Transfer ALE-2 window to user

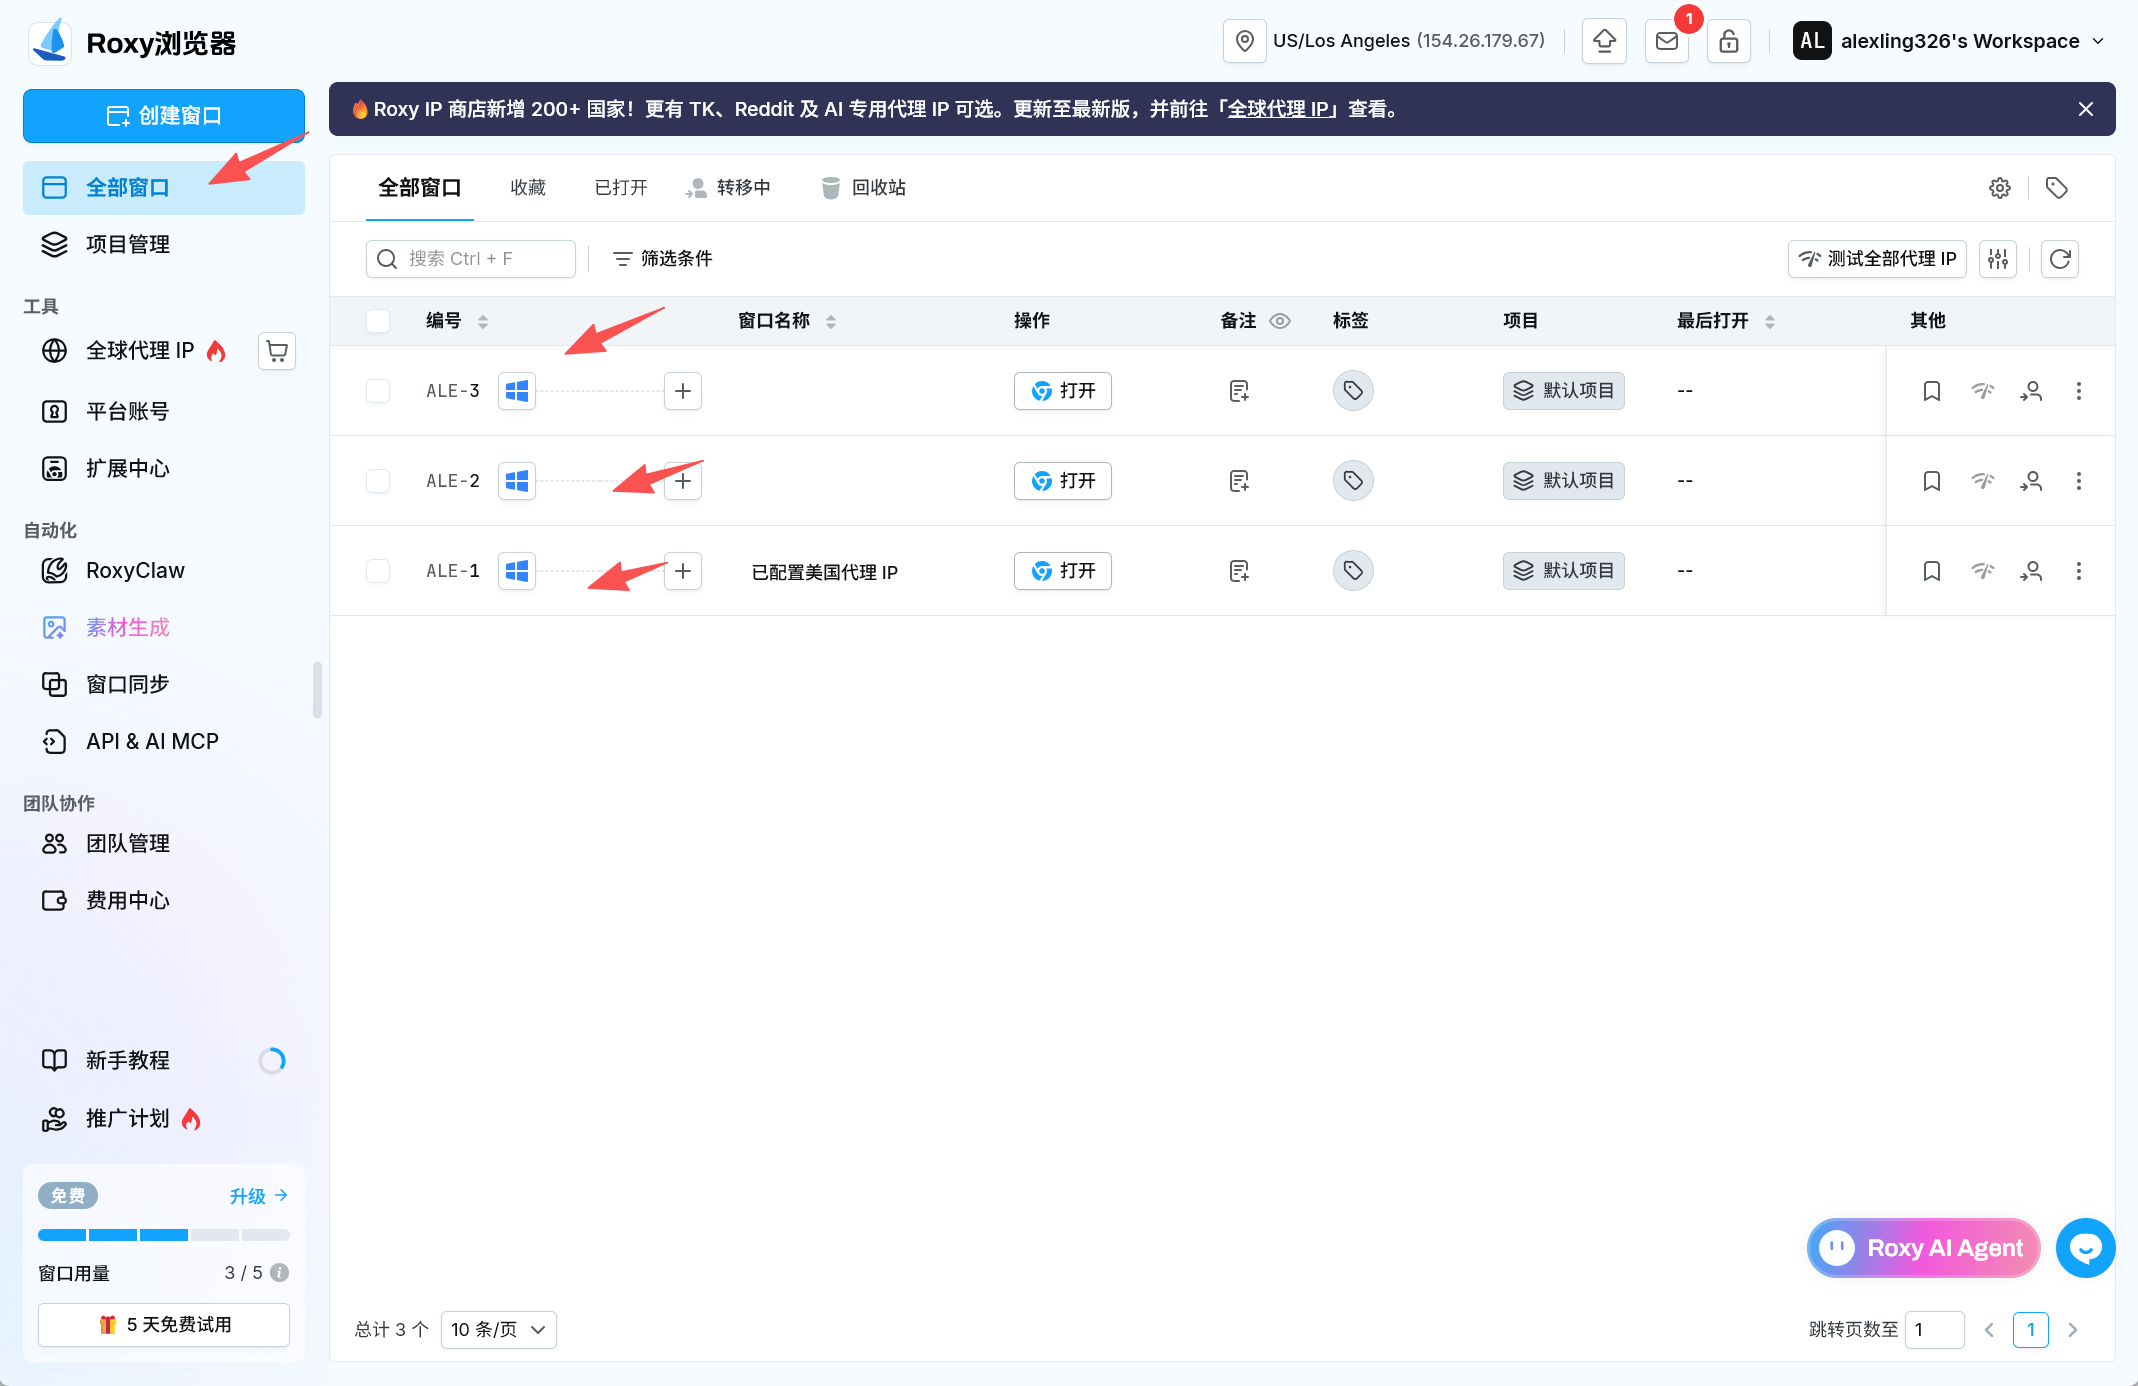coord(2031,481)
